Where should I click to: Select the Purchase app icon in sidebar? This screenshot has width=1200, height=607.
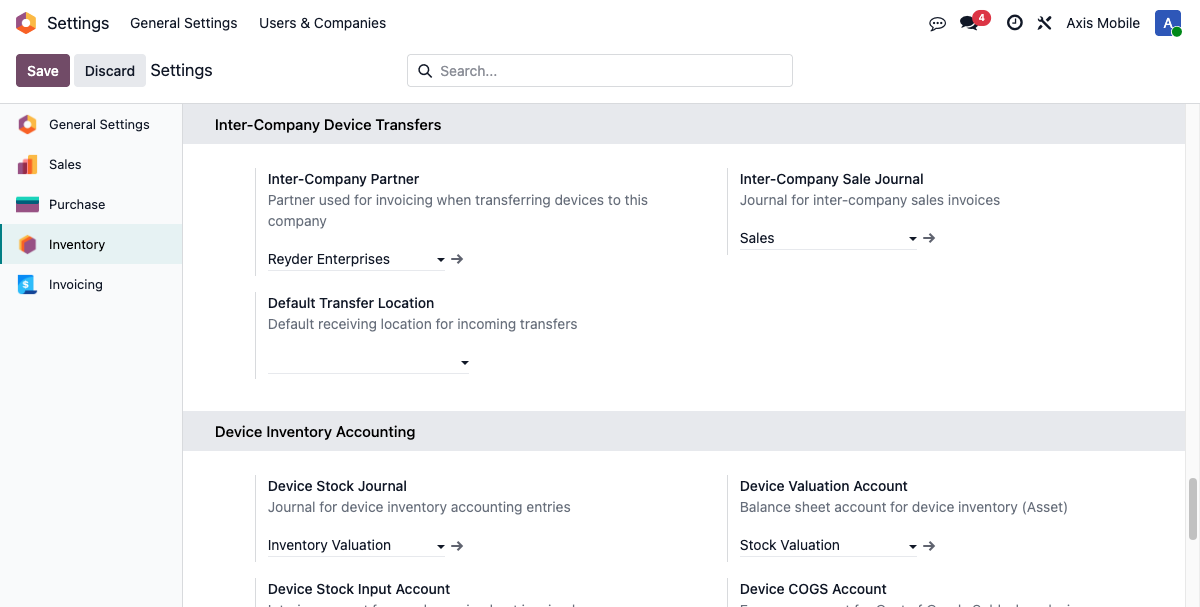click(x=29, y=204)
